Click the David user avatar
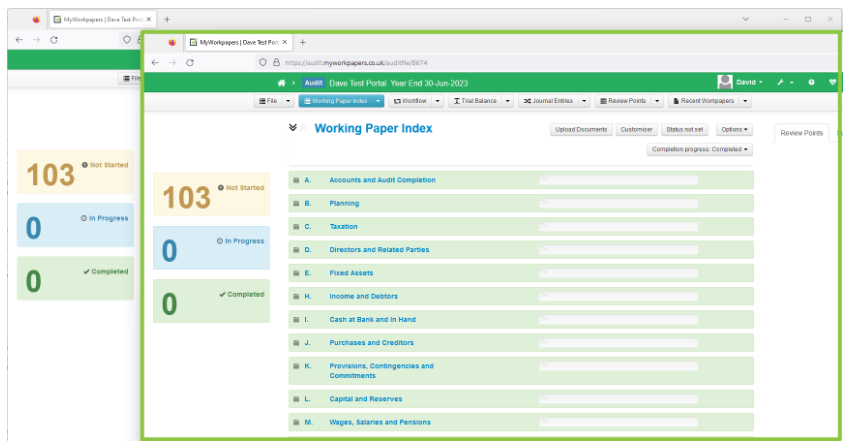This screenshot has width=849, height=448. [725, 82]
